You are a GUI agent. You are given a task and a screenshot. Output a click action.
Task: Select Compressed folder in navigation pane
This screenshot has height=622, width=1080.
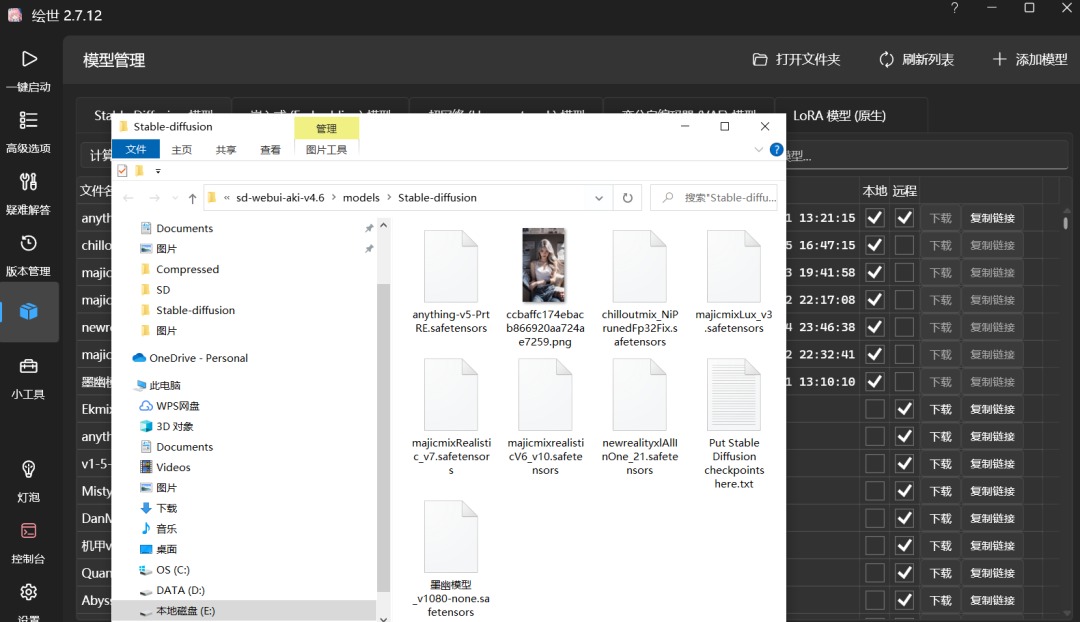click(187, 269)
